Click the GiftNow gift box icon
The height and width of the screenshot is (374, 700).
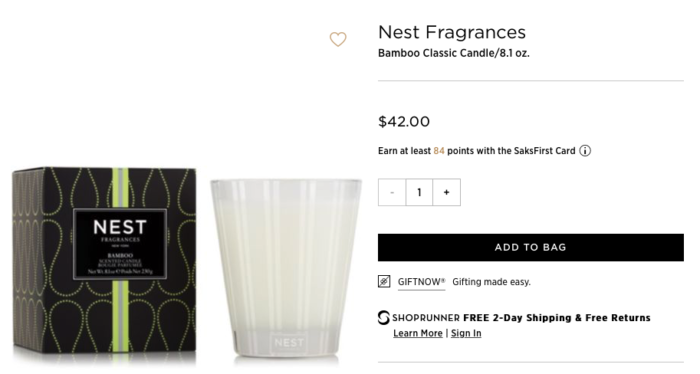pyautogui.click(x=384, y=282)
